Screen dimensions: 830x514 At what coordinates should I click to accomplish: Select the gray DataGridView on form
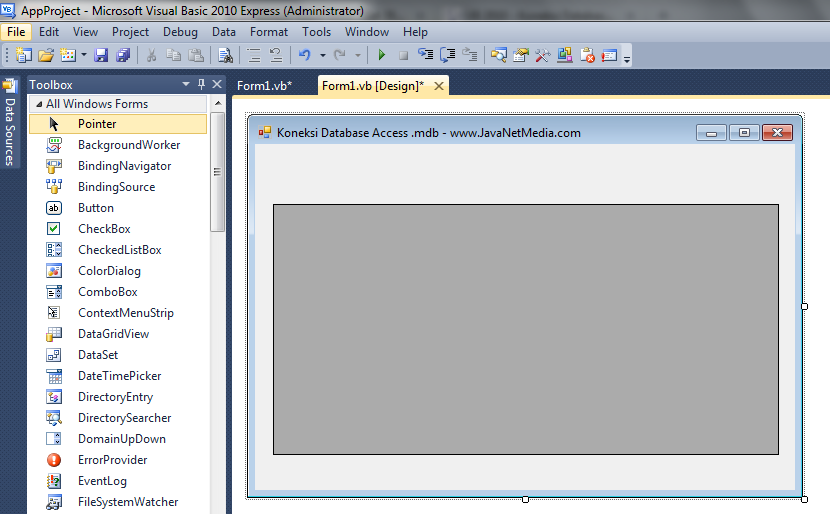click(526, 329)
